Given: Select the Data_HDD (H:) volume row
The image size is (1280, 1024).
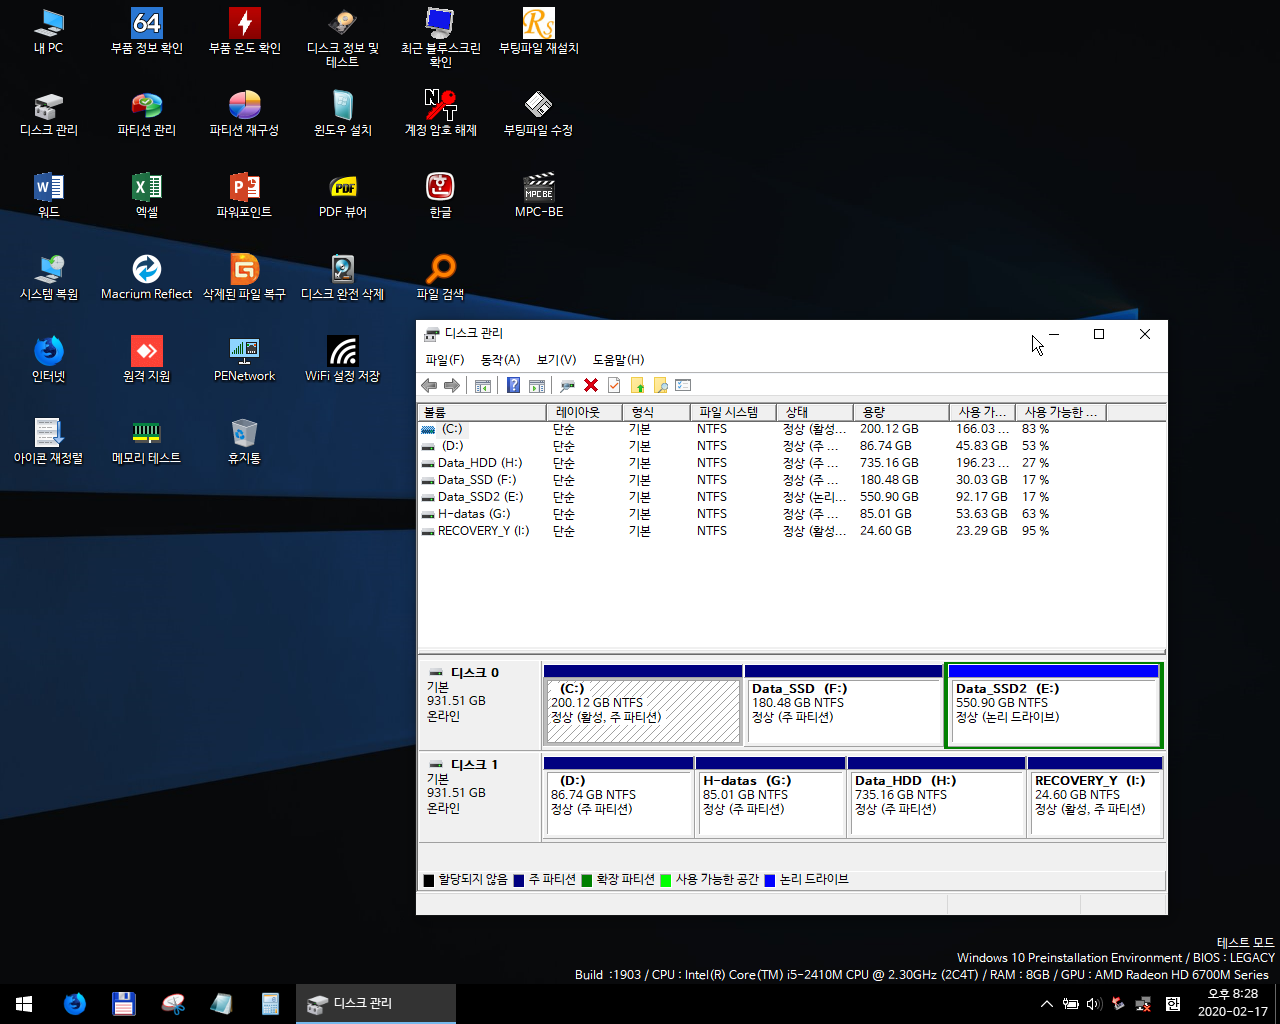Looking at the screenshot, I should [x=760, y=463].
